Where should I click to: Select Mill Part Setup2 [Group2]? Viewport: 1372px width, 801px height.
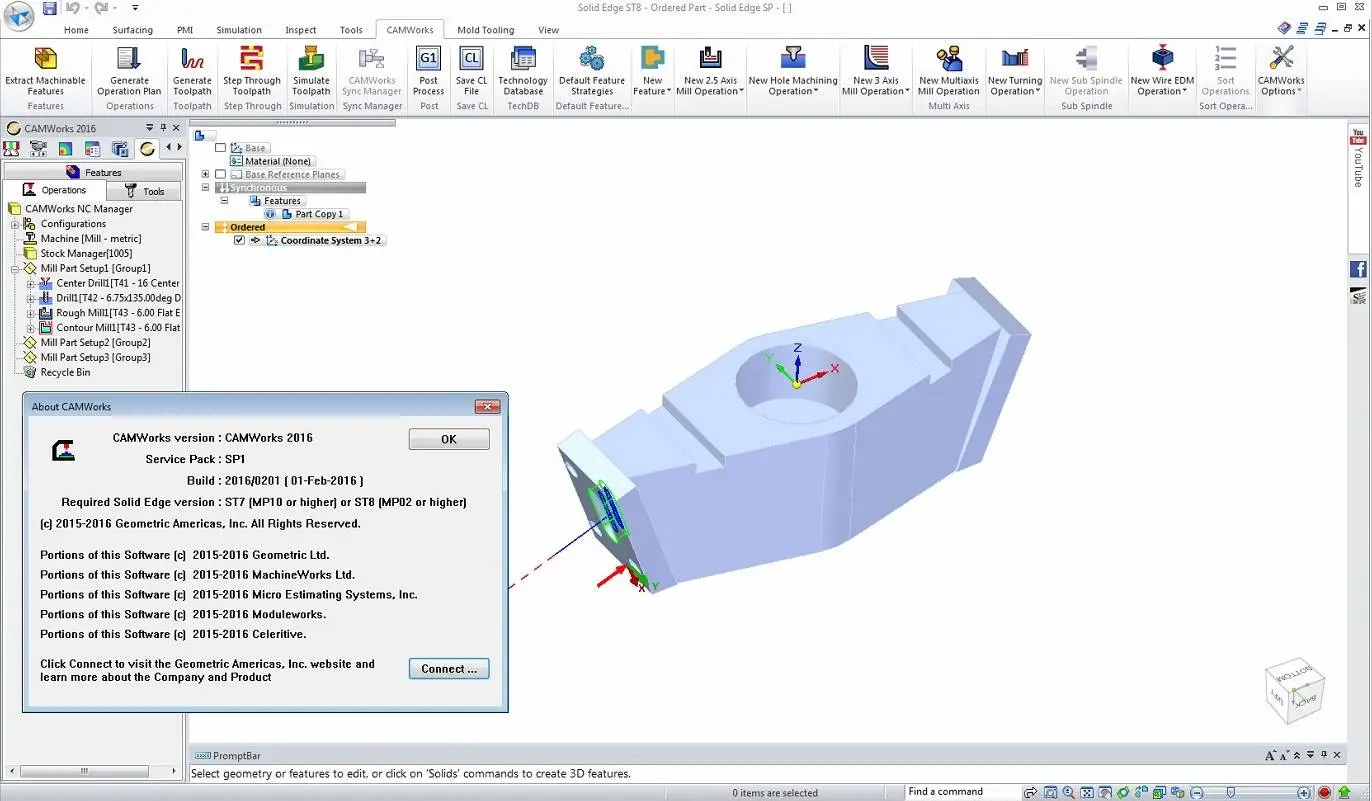(x=95, y=343)
